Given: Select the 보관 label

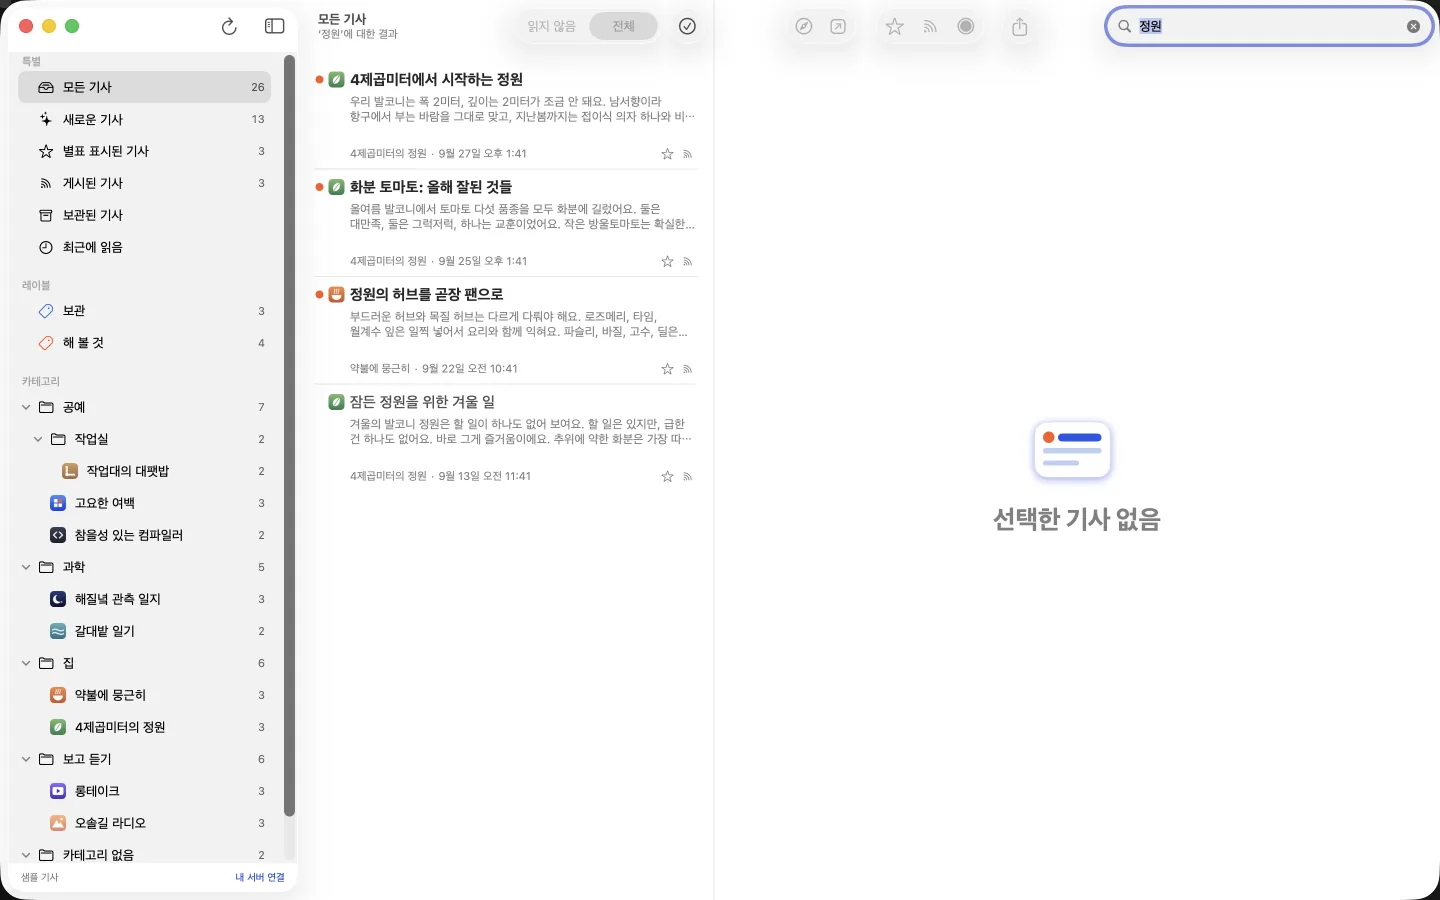Looking at the screenshot, I should coord(144,311).
